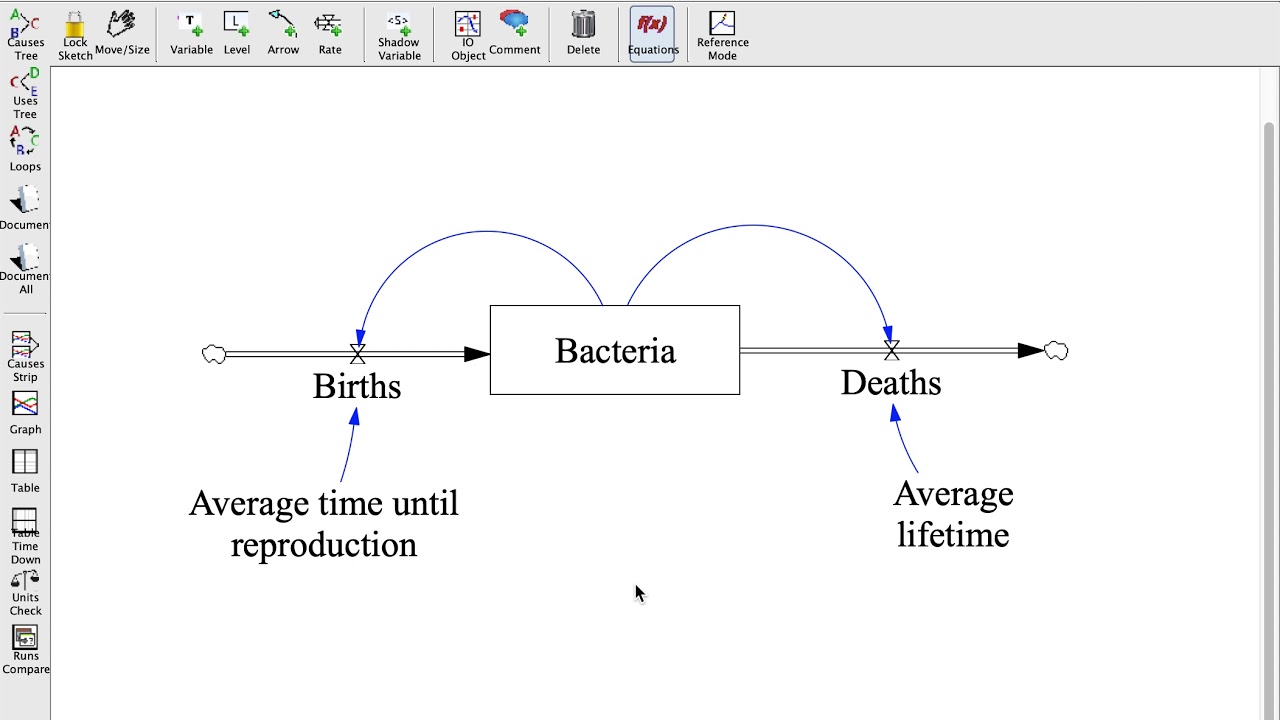Image resolution: width=1280 pixels, height=720 pixels.
Task: Select the Bacteria stock box
Action: (615, 350)
